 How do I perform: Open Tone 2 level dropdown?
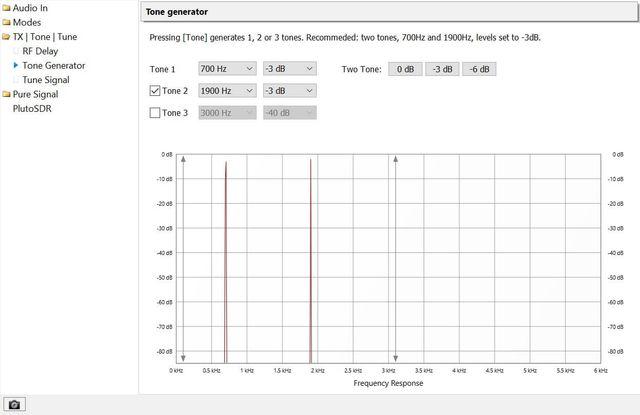(x=290, y=91)
